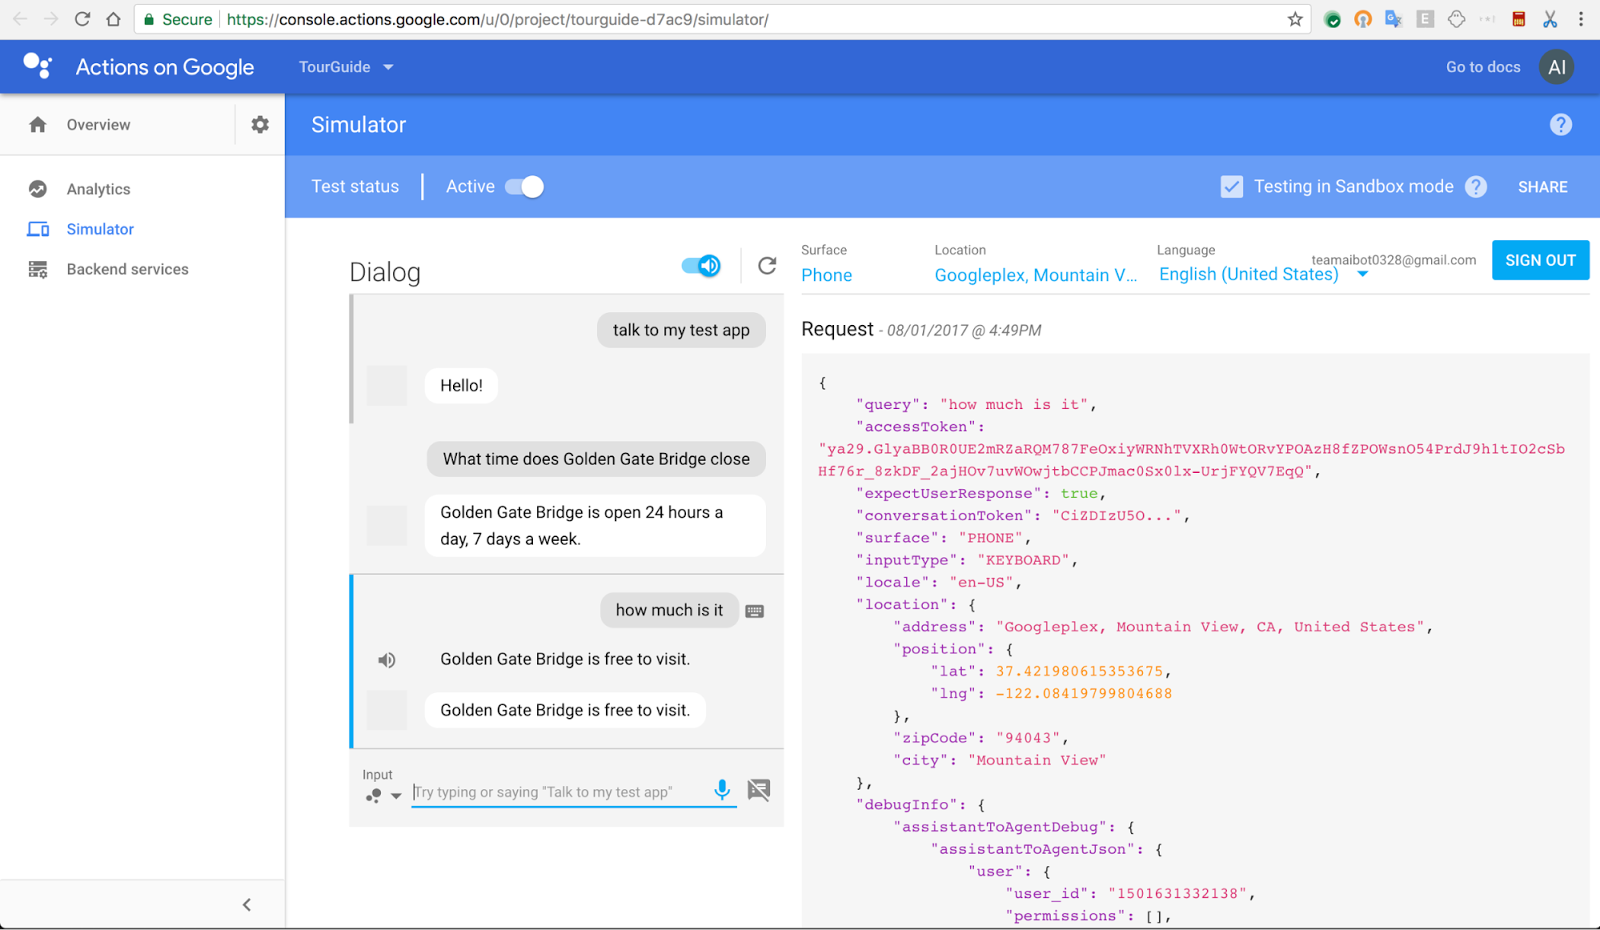Click the Simulator help question mark icon
The width and height of the screenshot is (1600, 930).
point(1561,124)
